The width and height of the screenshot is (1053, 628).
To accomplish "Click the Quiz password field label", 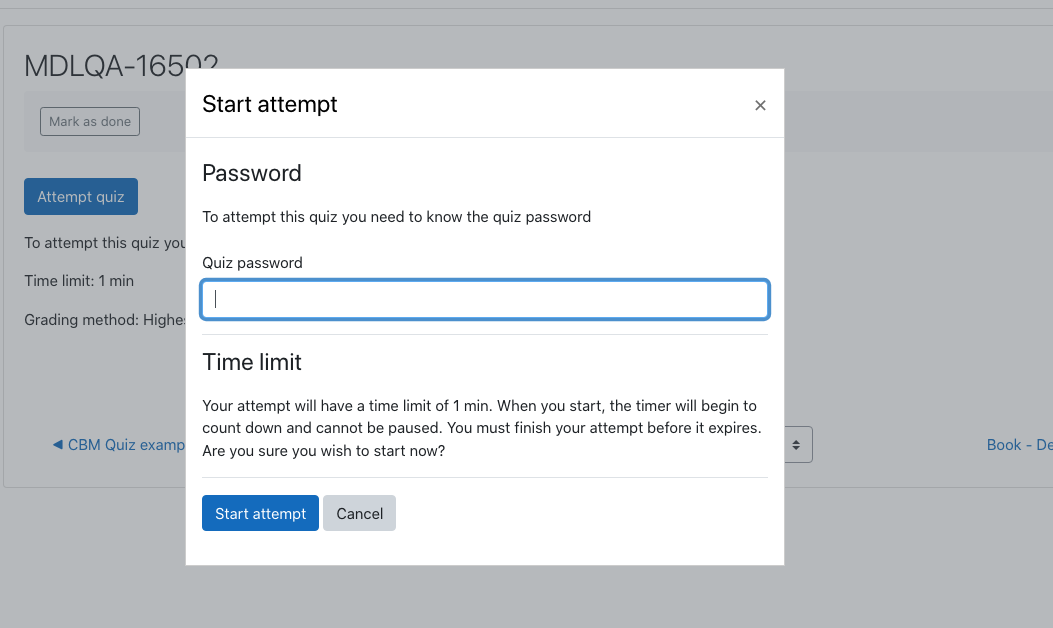I will 253,263.
